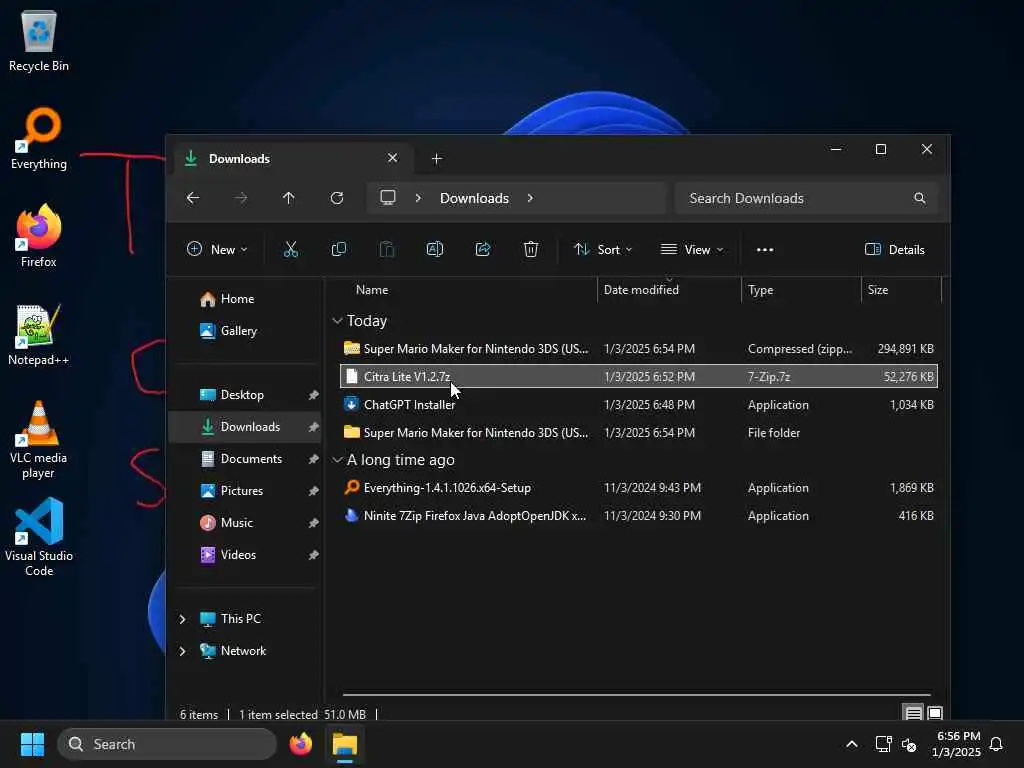1024x768 pixels.
Task: Select Visual Studio Code desktop shortcut
Action: (x=39, y=537)
